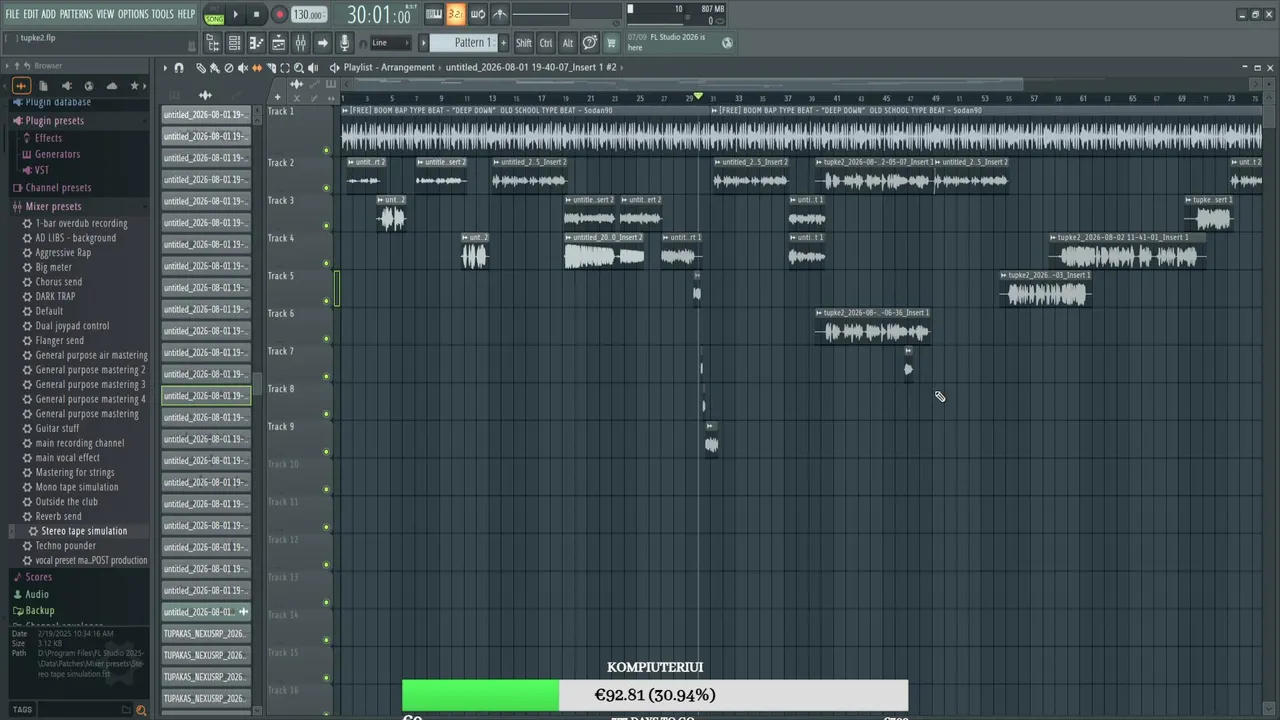Image resolution: width=1280 pixels, height=720 pixels.
Task: Open the OPTIONS menu
Action: pos(133,14)
